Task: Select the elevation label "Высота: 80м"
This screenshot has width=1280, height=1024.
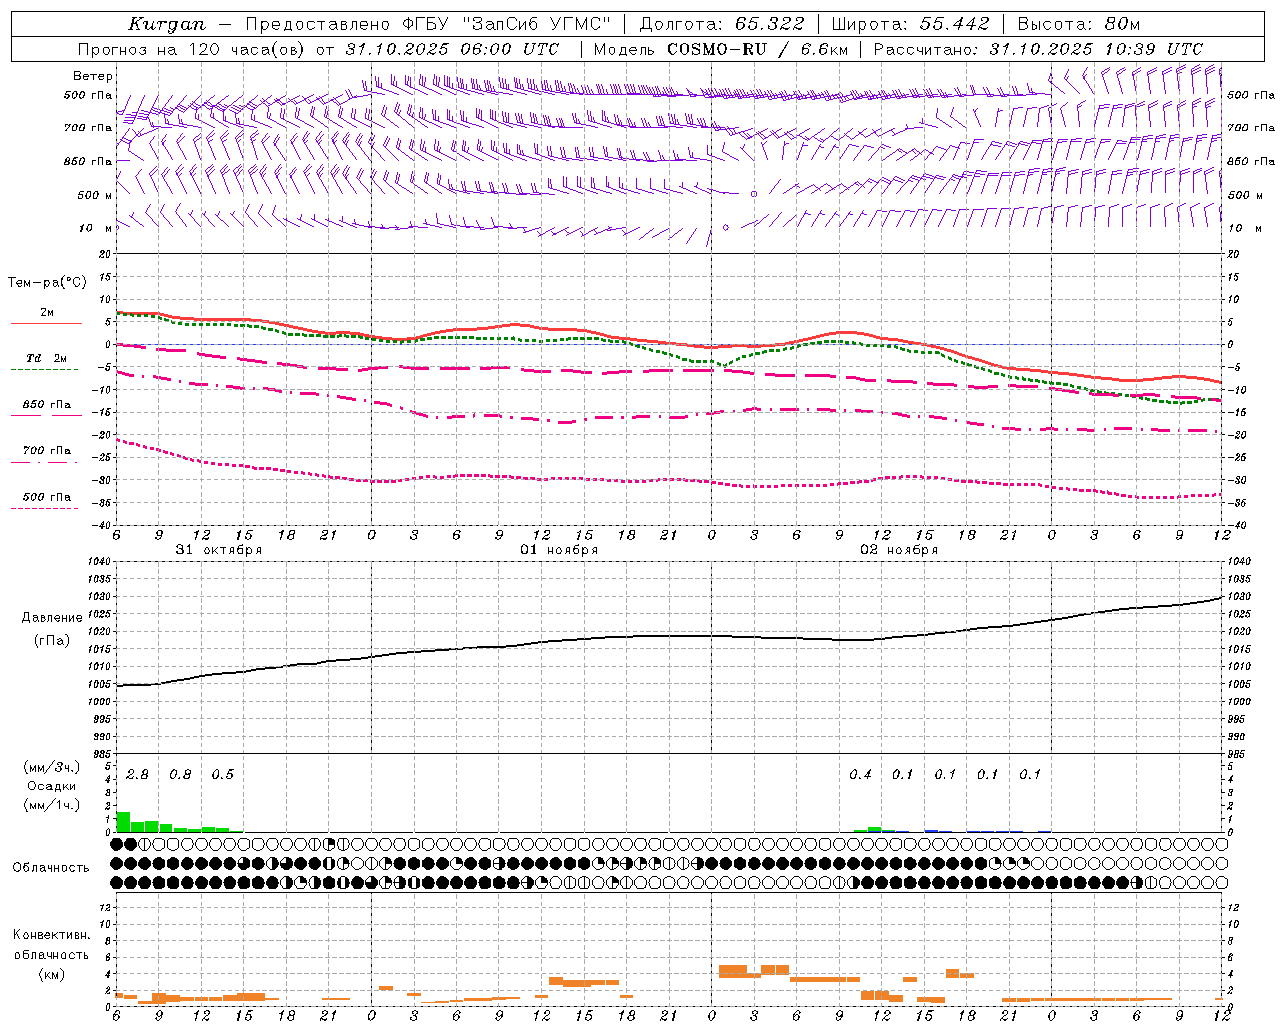Action: point(1078,24)
